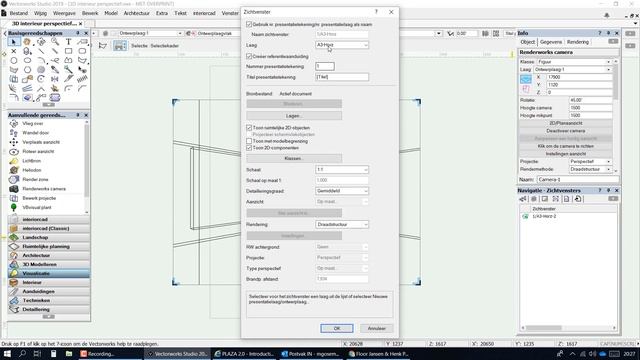Open the Detaillering tool set
Viewport: 640px width, 360px height.
coord(49,309)
